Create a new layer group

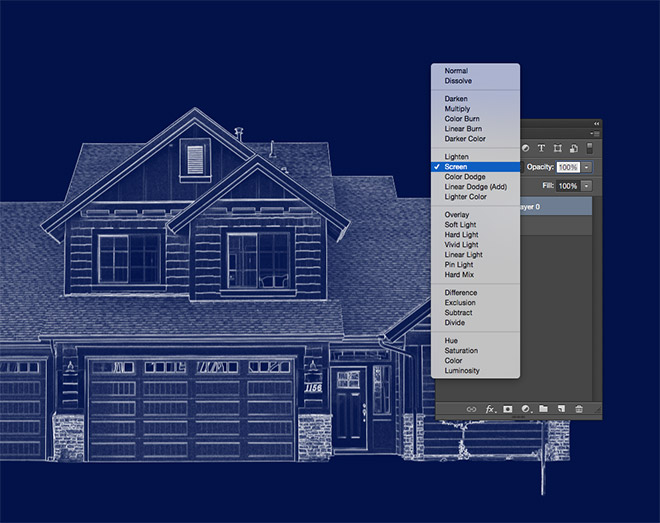click(x=543, y=409)
